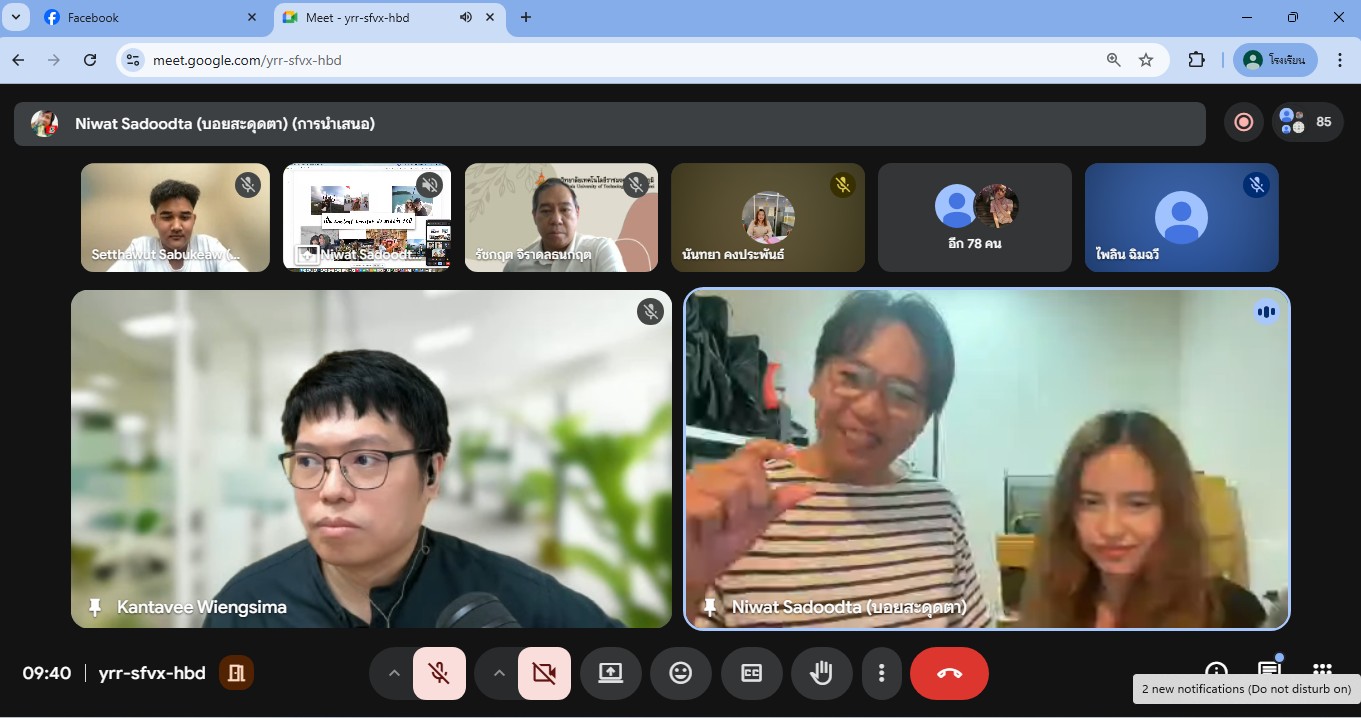The image size is (1361, 718).
Task: Click the red leave call button
Action: click(949, 673)
